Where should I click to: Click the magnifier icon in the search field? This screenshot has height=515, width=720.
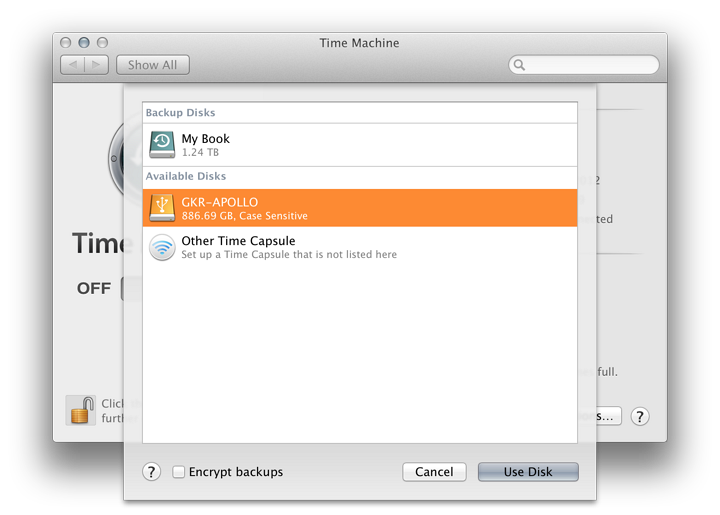[519, 65]
